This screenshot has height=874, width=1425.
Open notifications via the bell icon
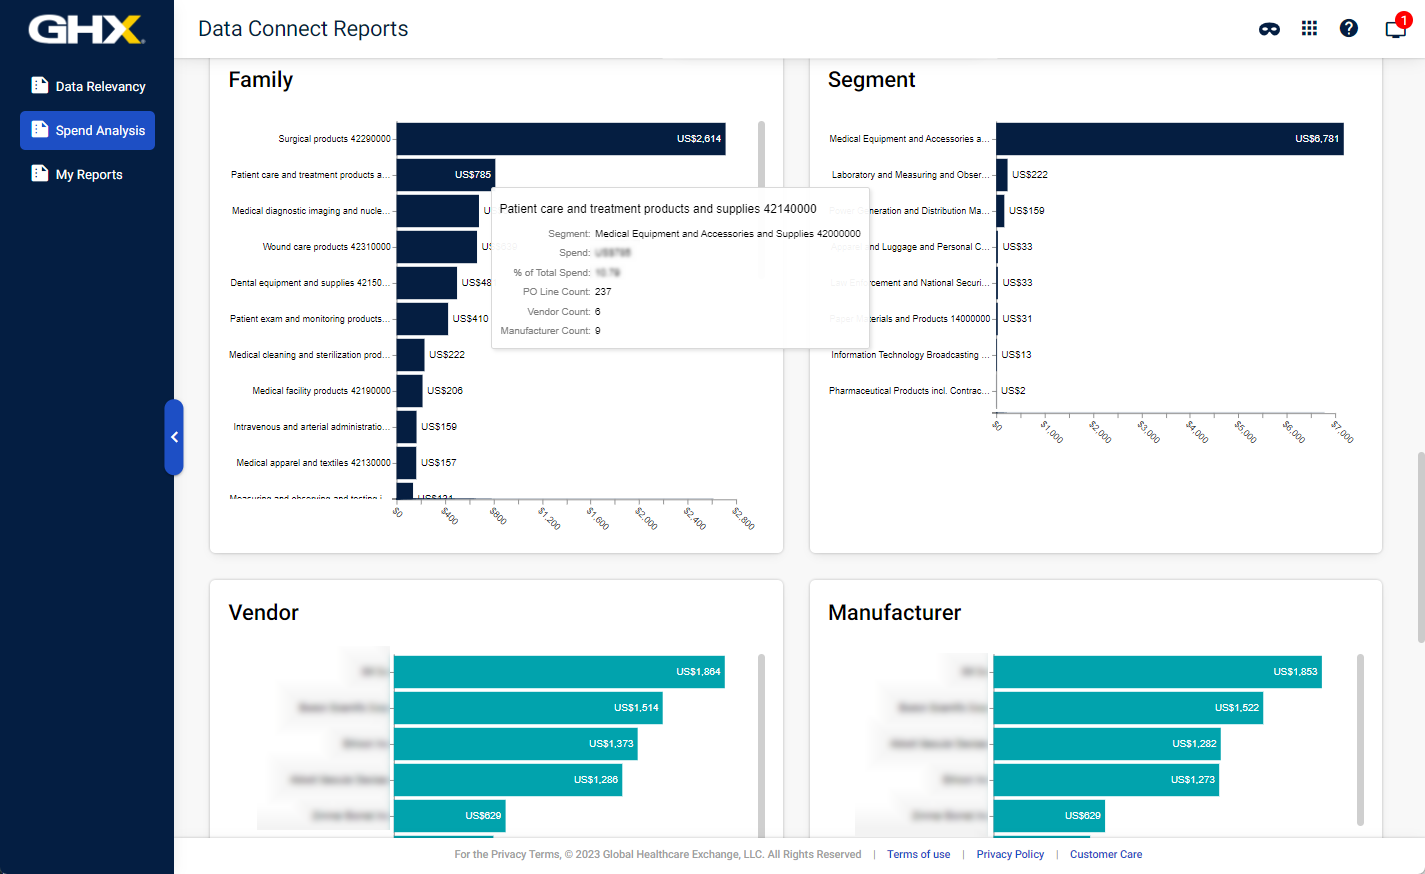coord(1394,30)
